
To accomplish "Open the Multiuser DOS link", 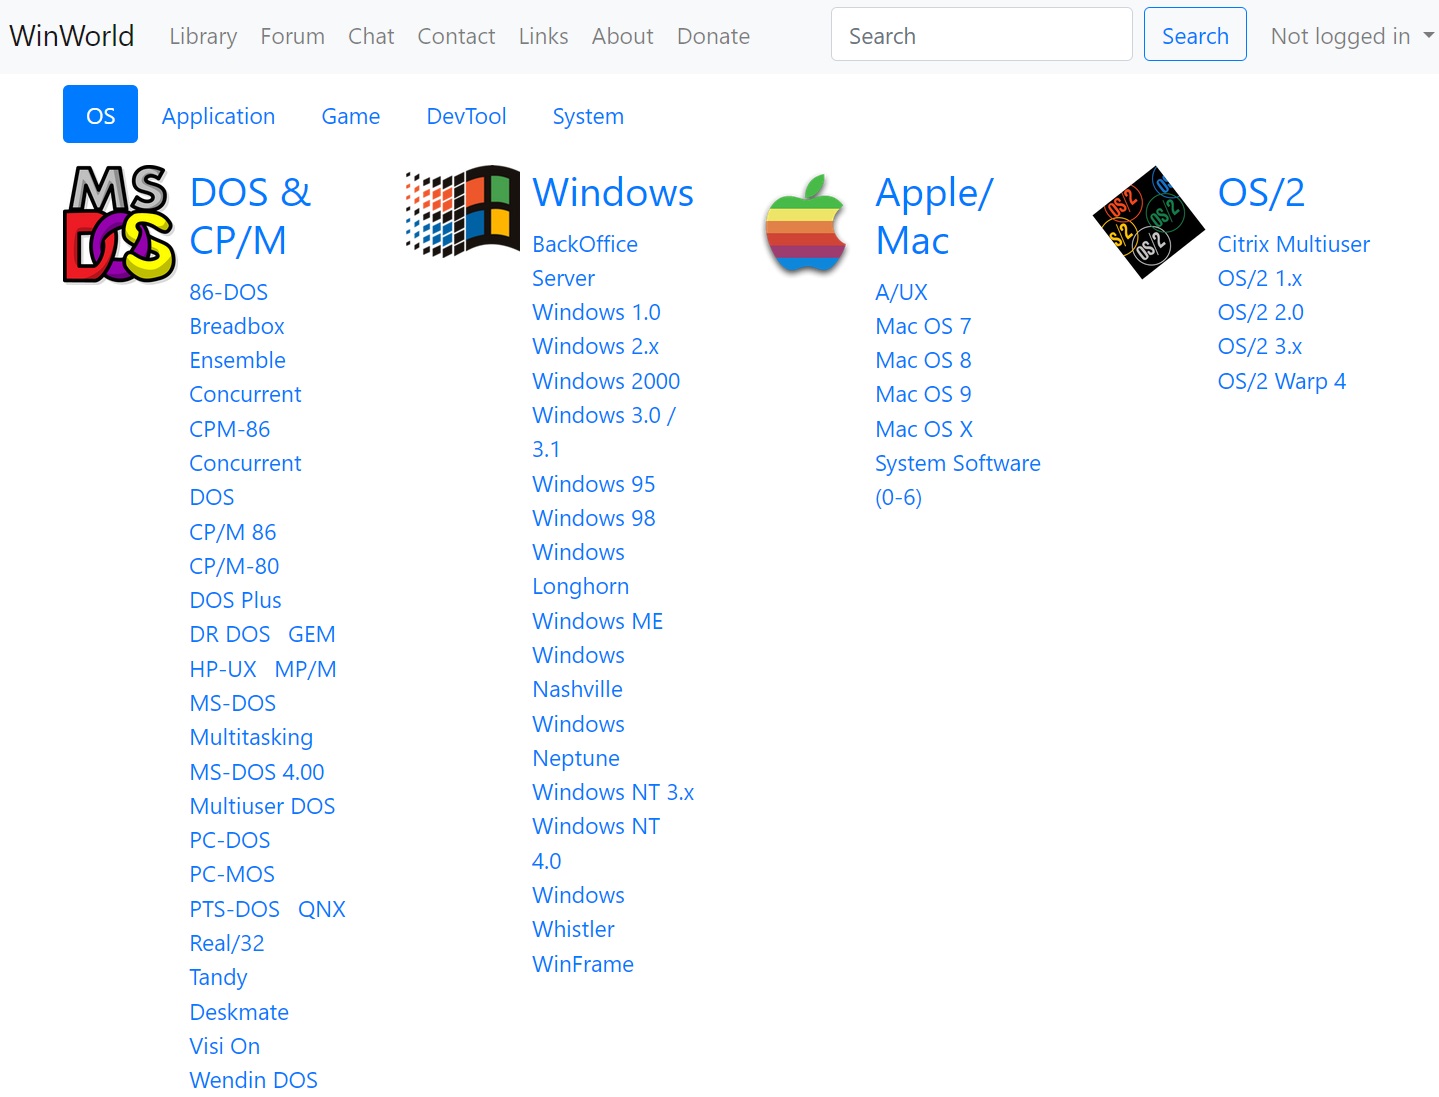I will pos(262,806).
